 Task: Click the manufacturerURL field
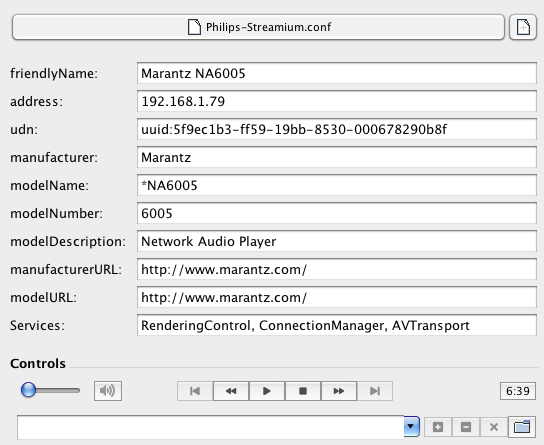(337, 269)
